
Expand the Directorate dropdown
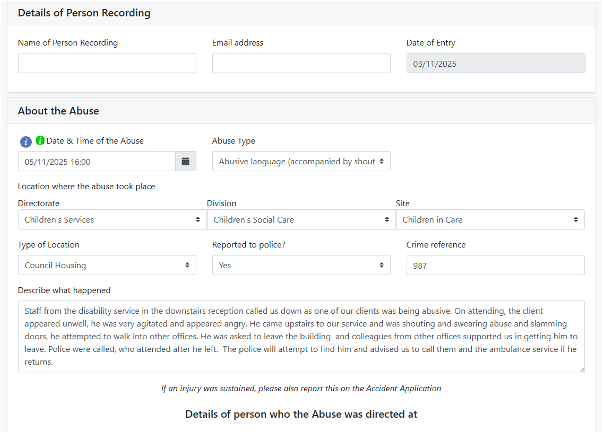(109, 219)
